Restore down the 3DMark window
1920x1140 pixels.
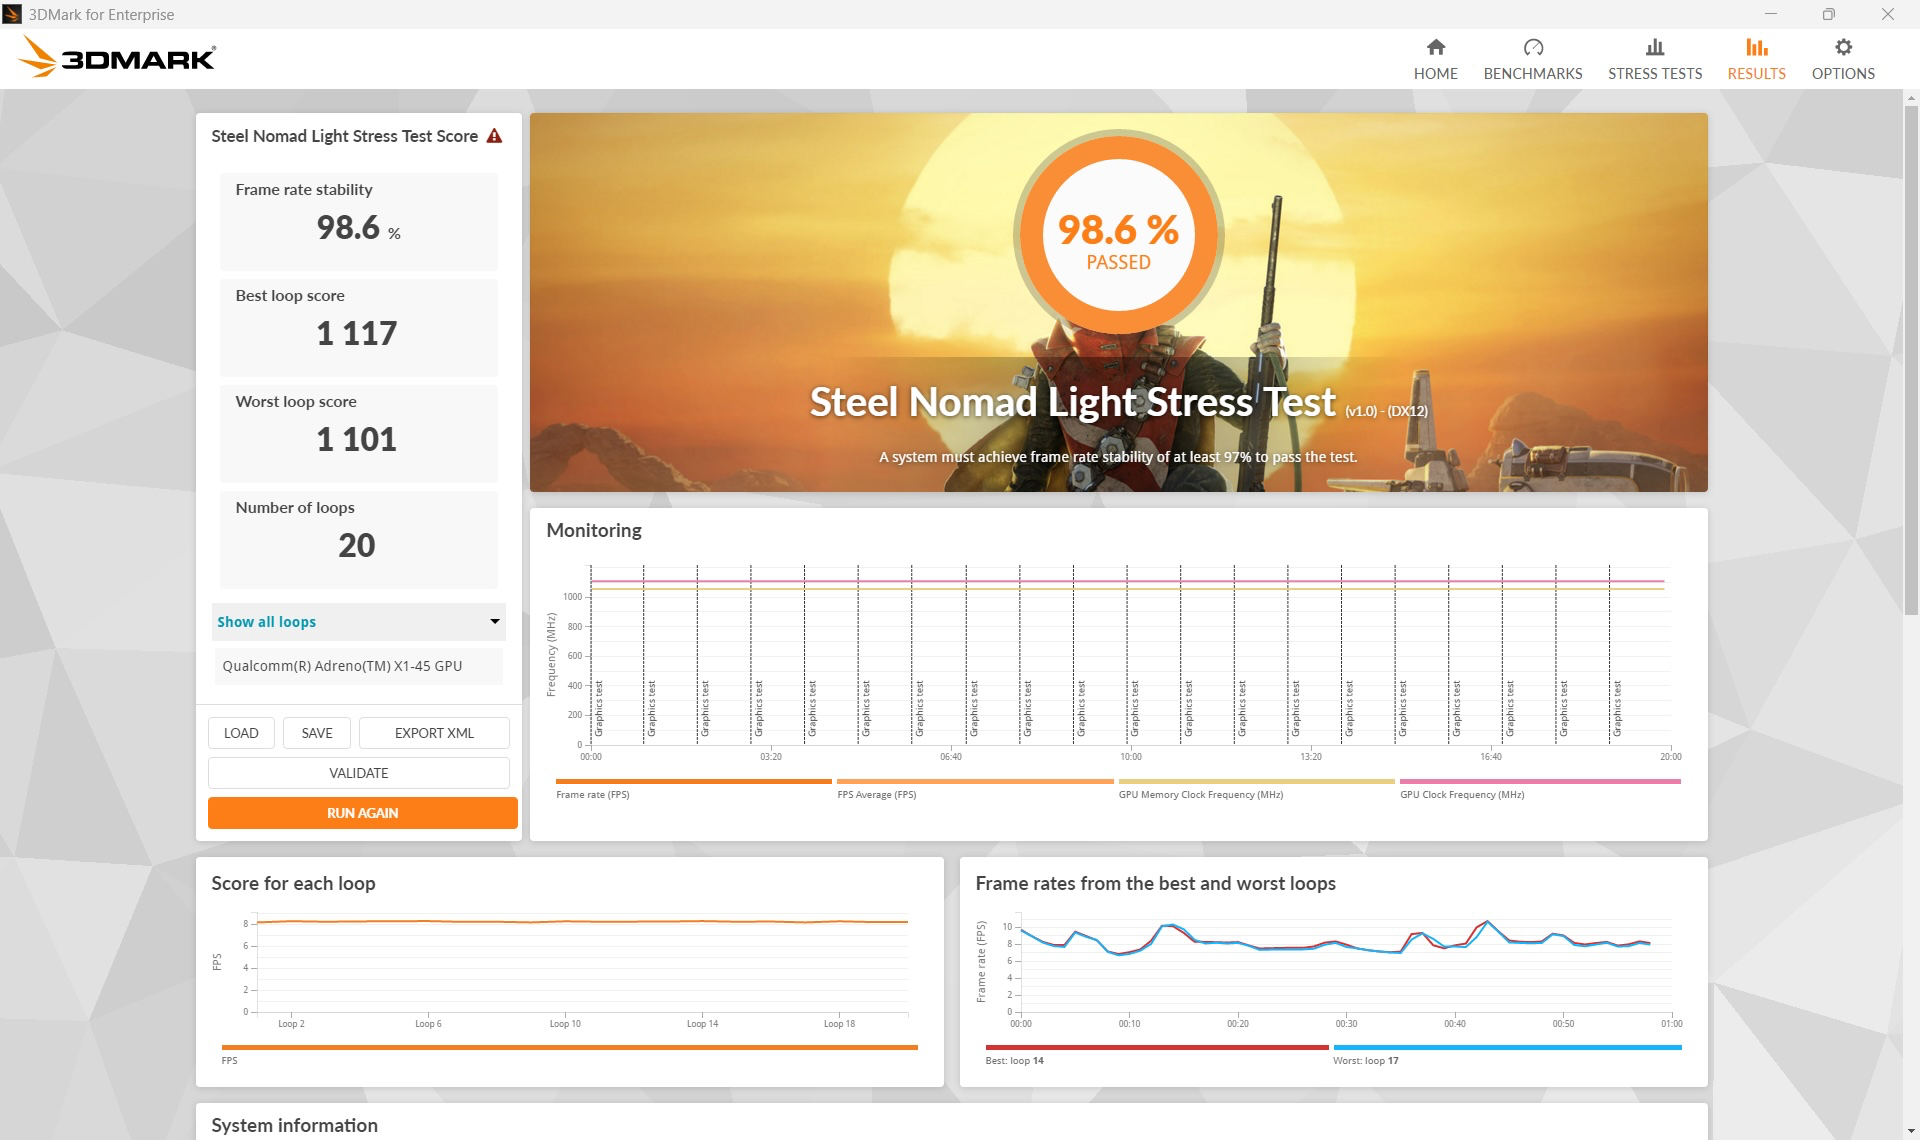click(1829, 14)
